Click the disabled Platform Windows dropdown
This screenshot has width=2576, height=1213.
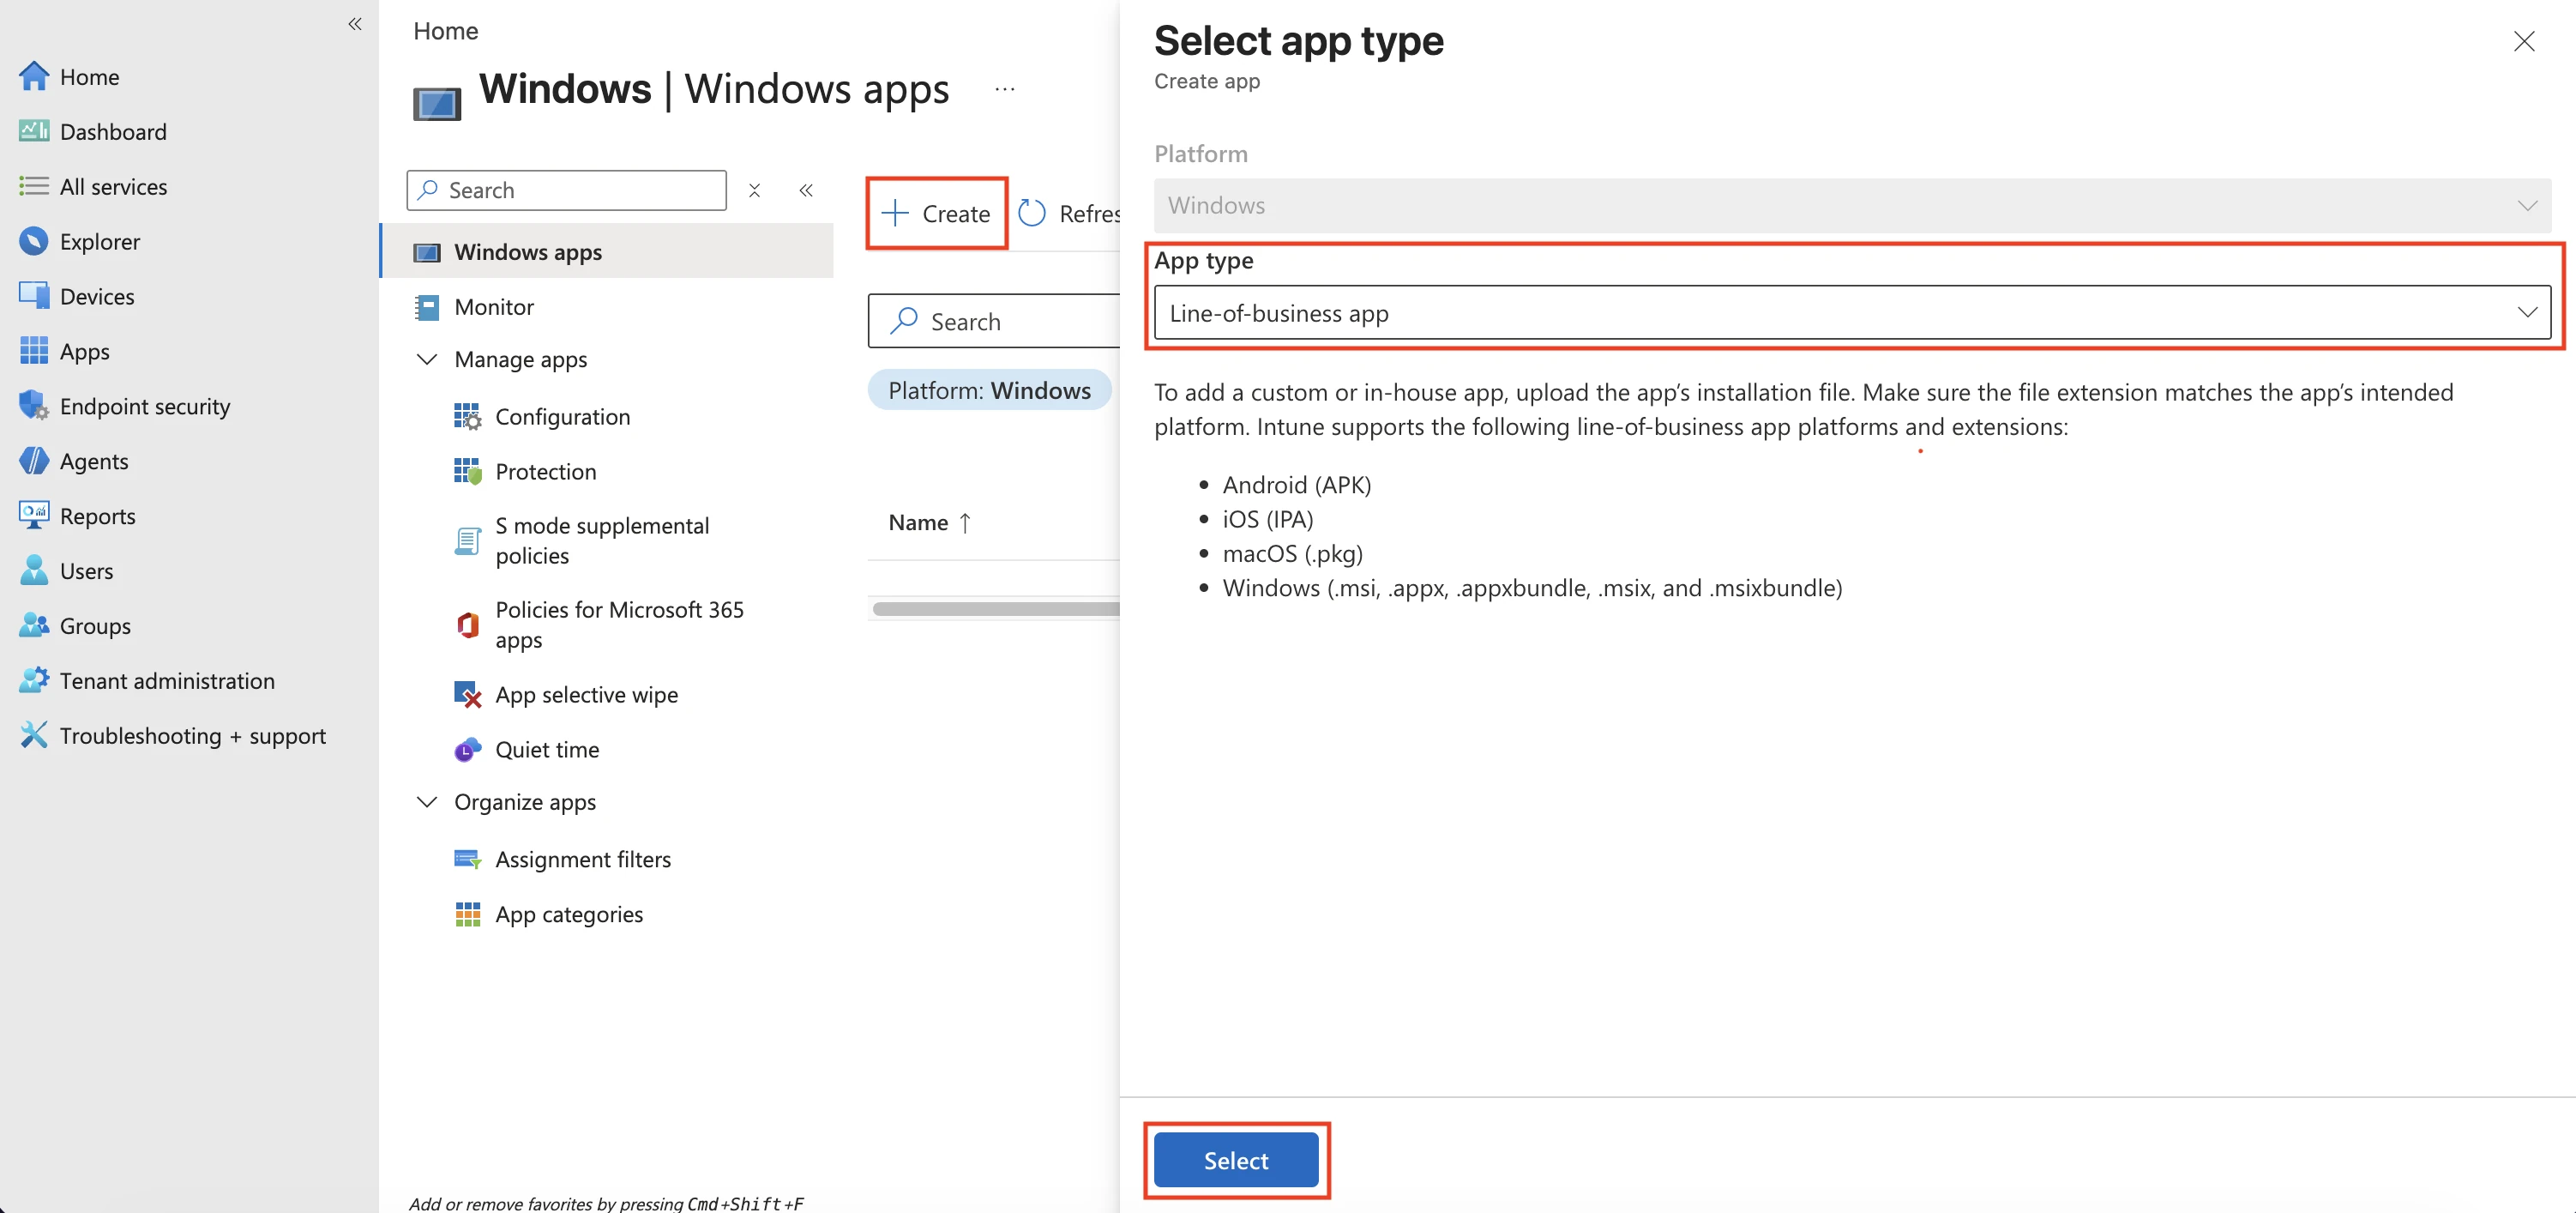pyautogui.click(x=1852, y=205)
